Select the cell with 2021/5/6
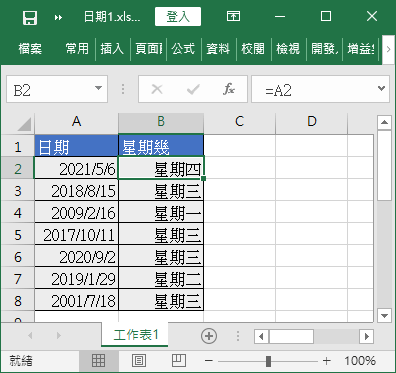This screenshot has height=373, width=396. 76,169
